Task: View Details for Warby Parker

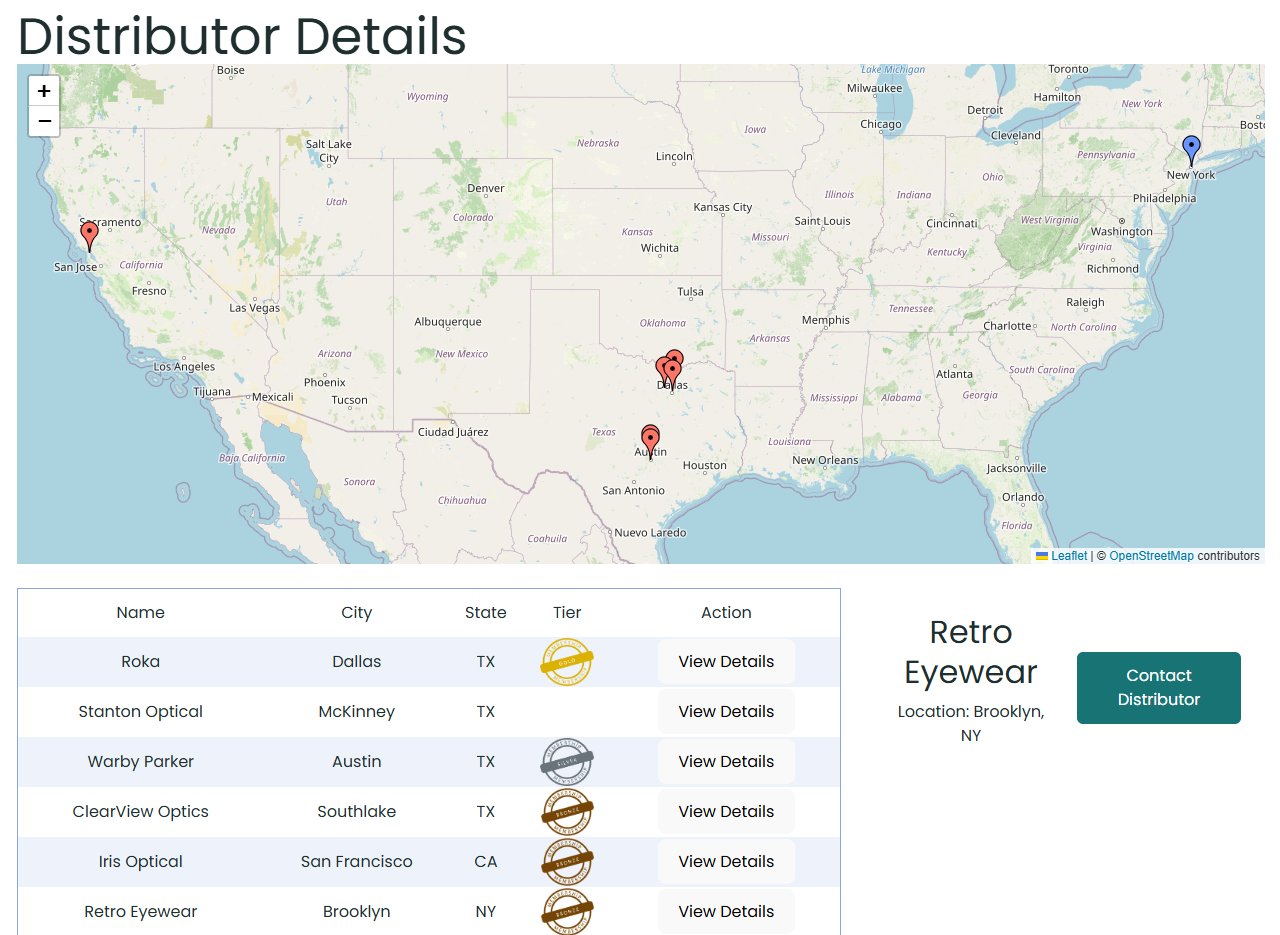Action: 726,762
